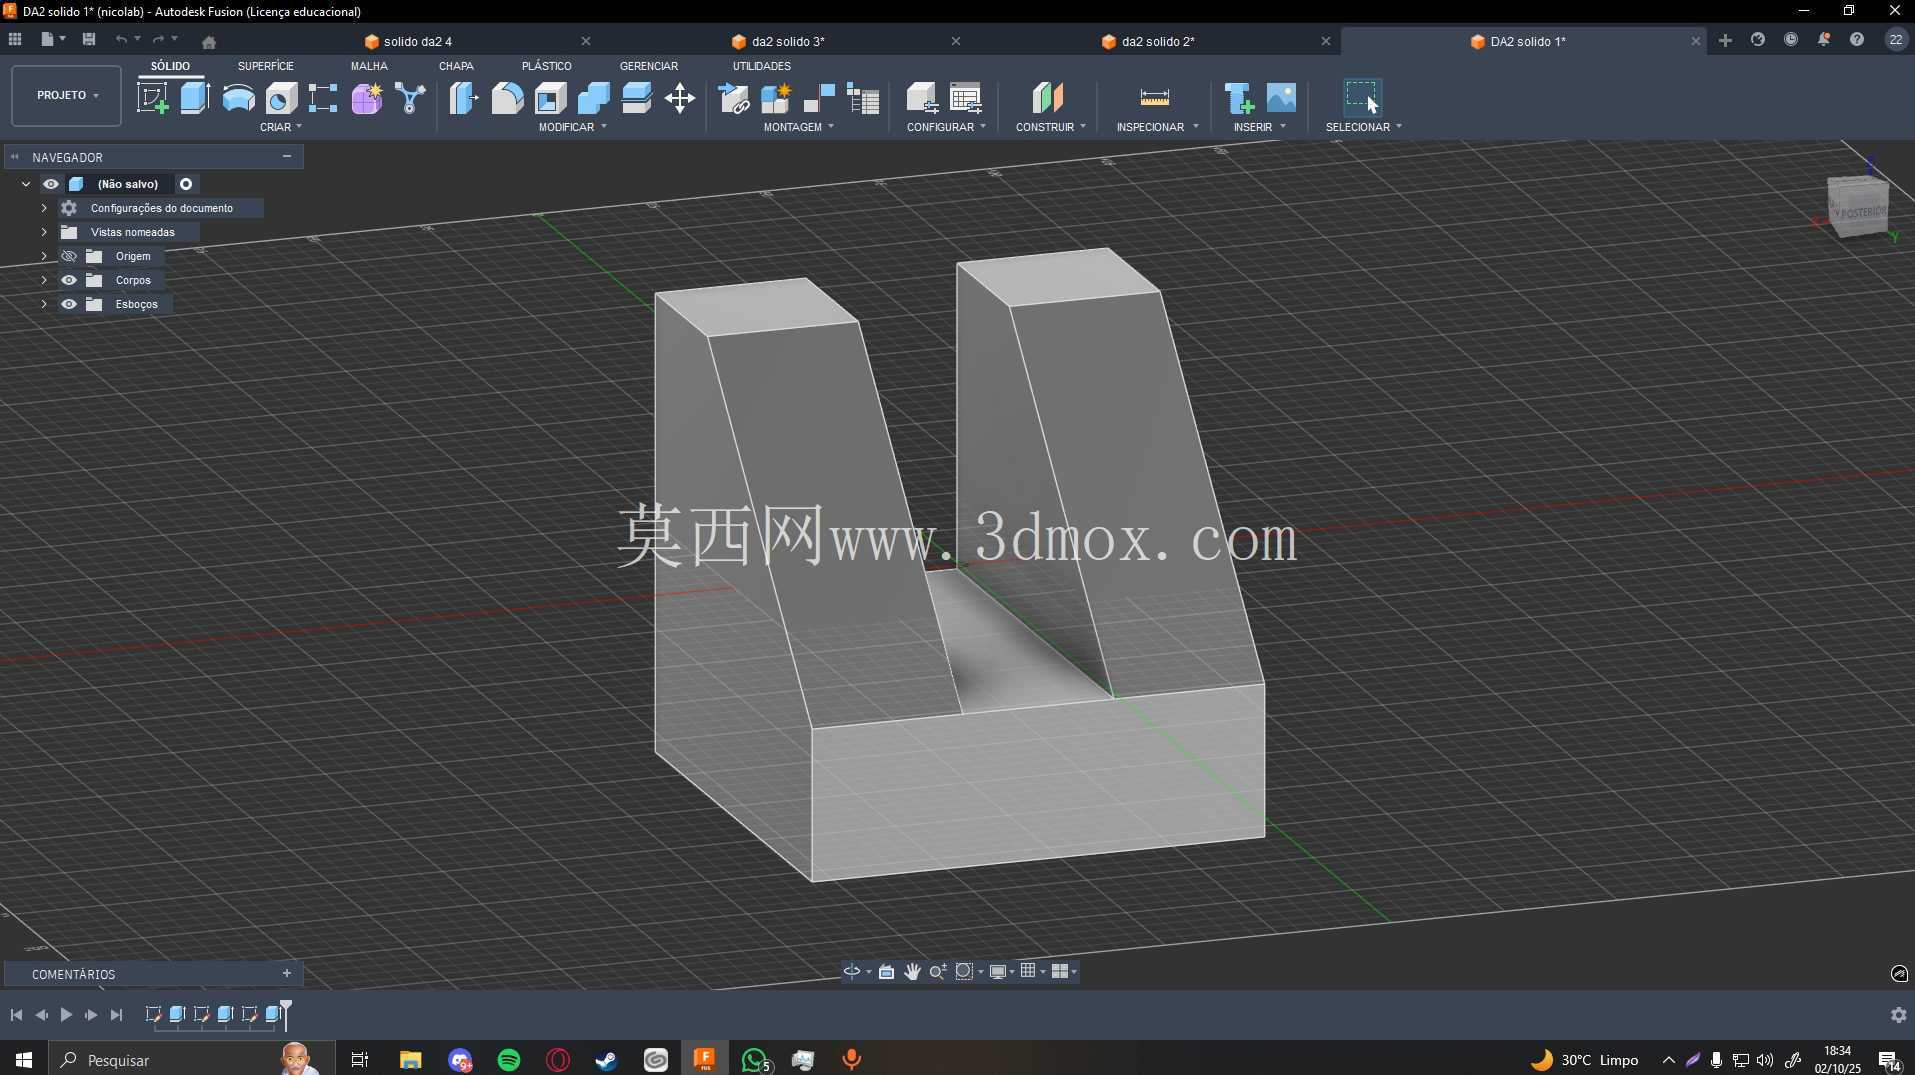This screenshot has height=1075, width=1915.
Task: Open the Create Form tool
Action: 366,98
